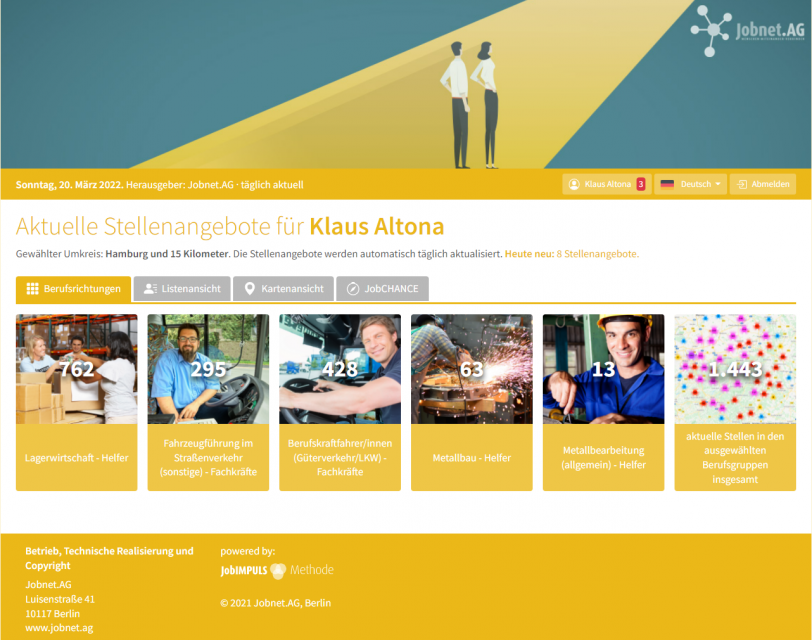Image resolution: width=812 pixels, height=640 pixels.
Task: Expand the Deutsch language dropdown arrow
Action: pyautogui.click(x=718, y=184)
